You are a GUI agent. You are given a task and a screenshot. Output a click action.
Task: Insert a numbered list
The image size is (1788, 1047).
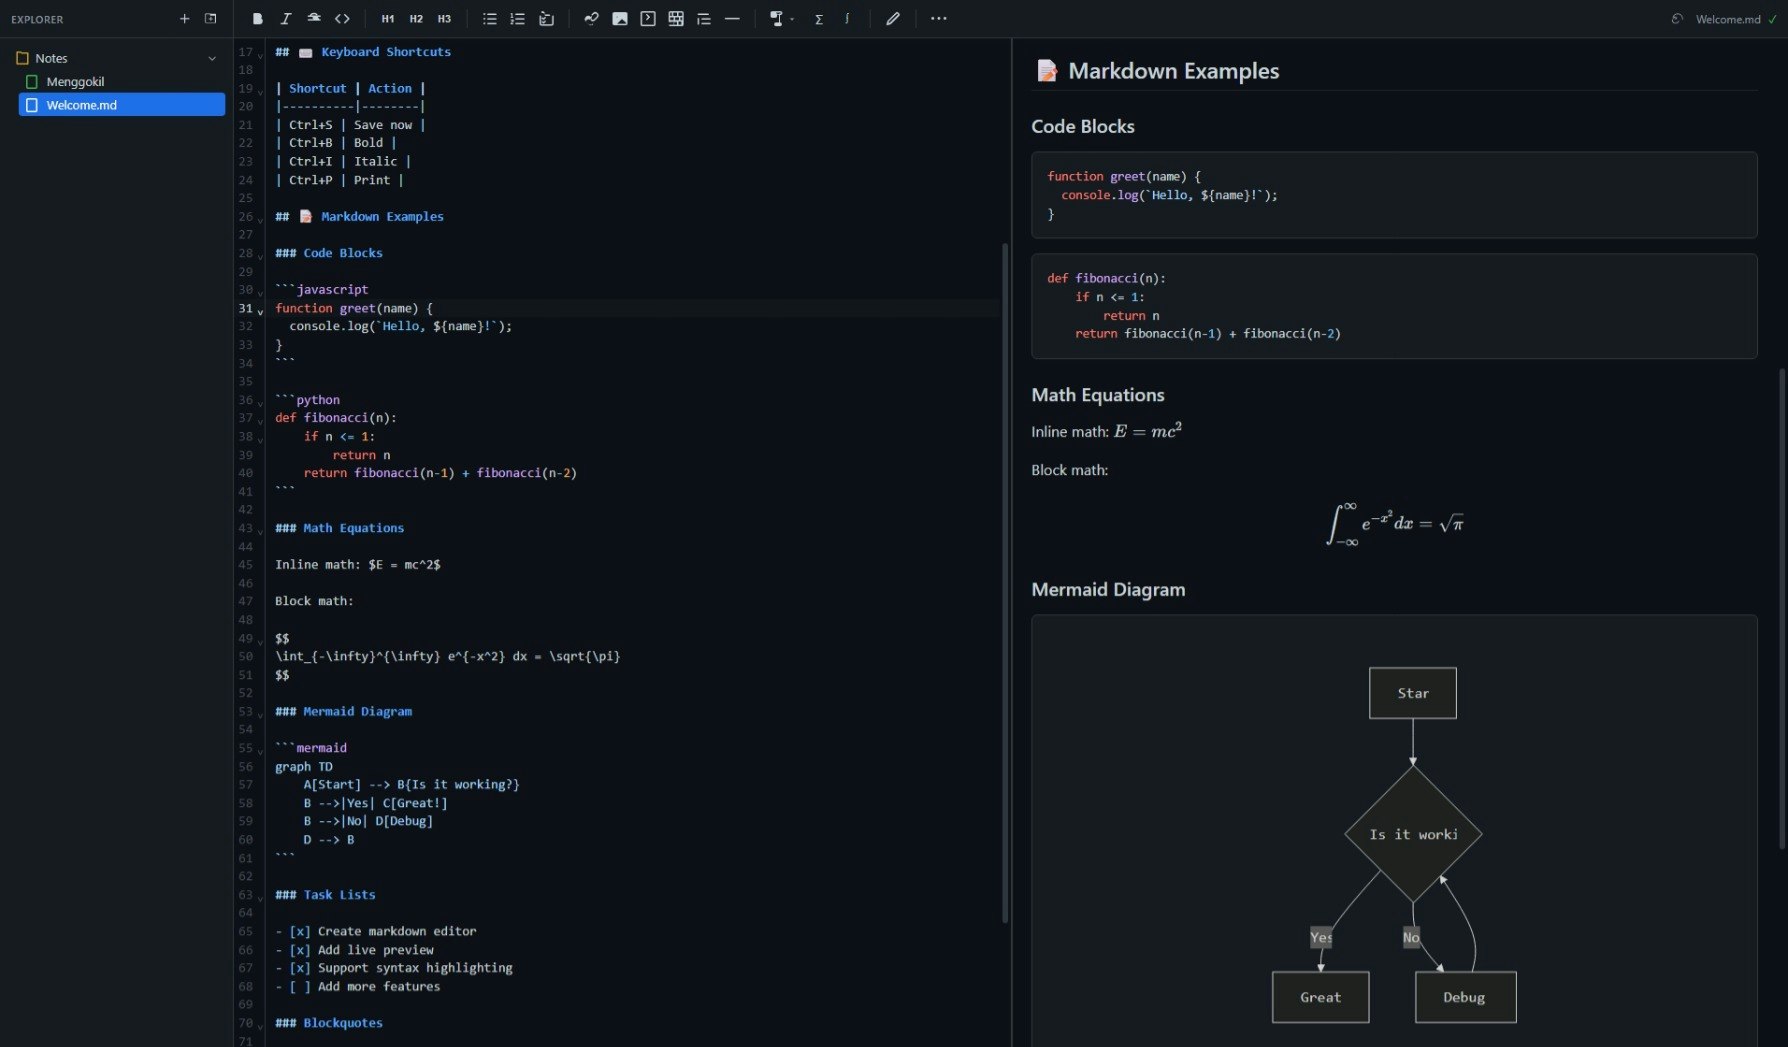[517, 18]
